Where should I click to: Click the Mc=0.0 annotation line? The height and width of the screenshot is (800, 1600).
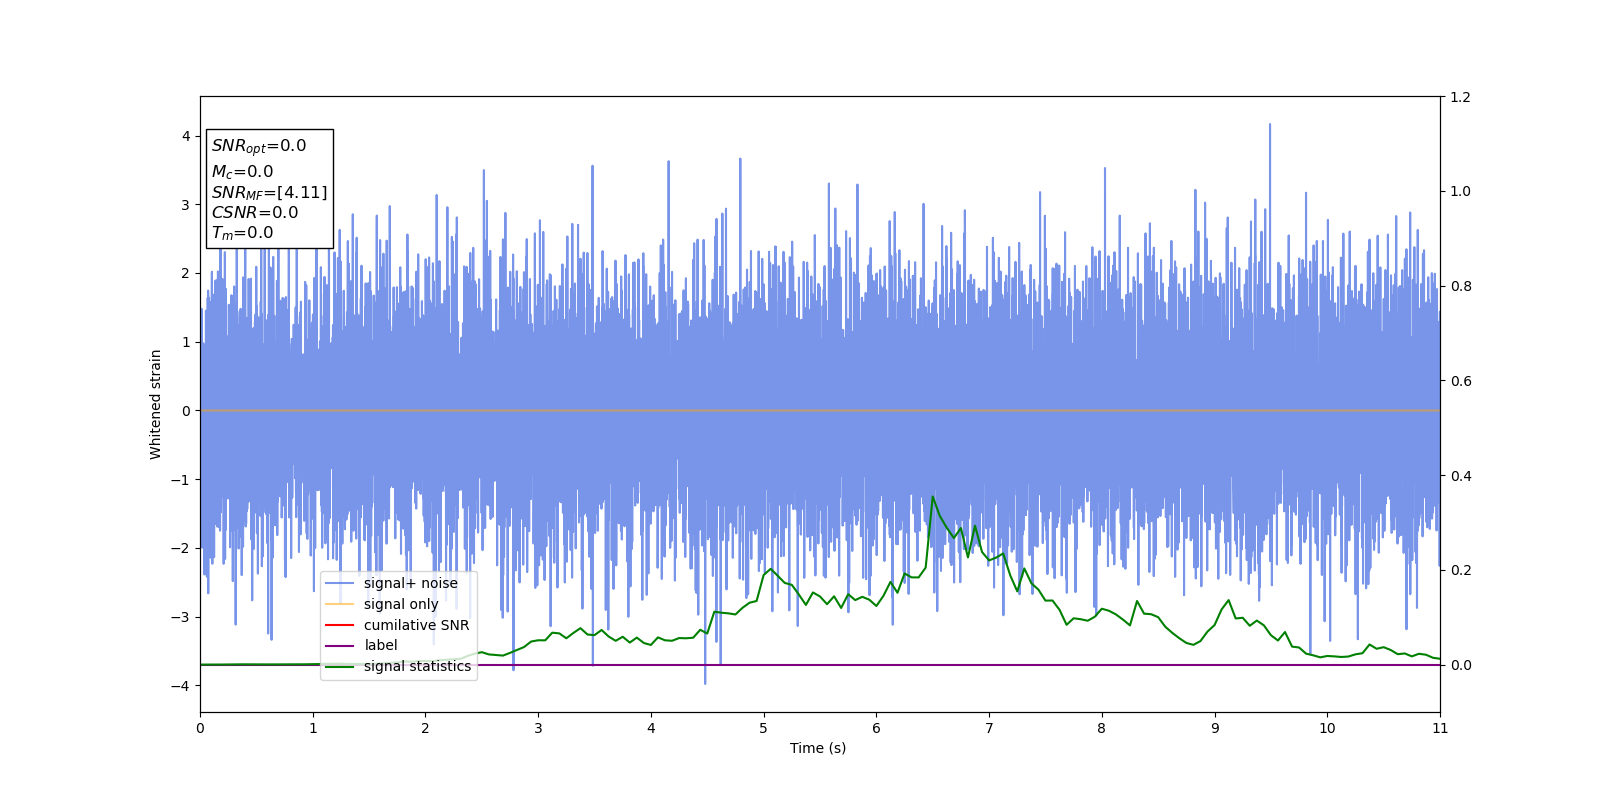(242, 172)
